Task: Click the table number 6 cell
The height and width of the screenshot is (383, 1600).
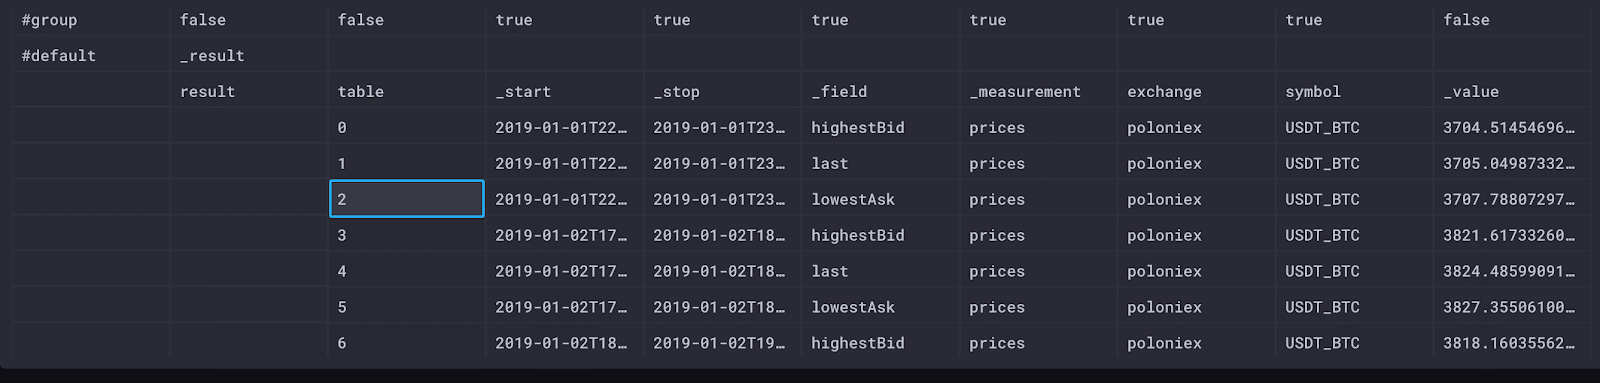Action: (407, 343)
